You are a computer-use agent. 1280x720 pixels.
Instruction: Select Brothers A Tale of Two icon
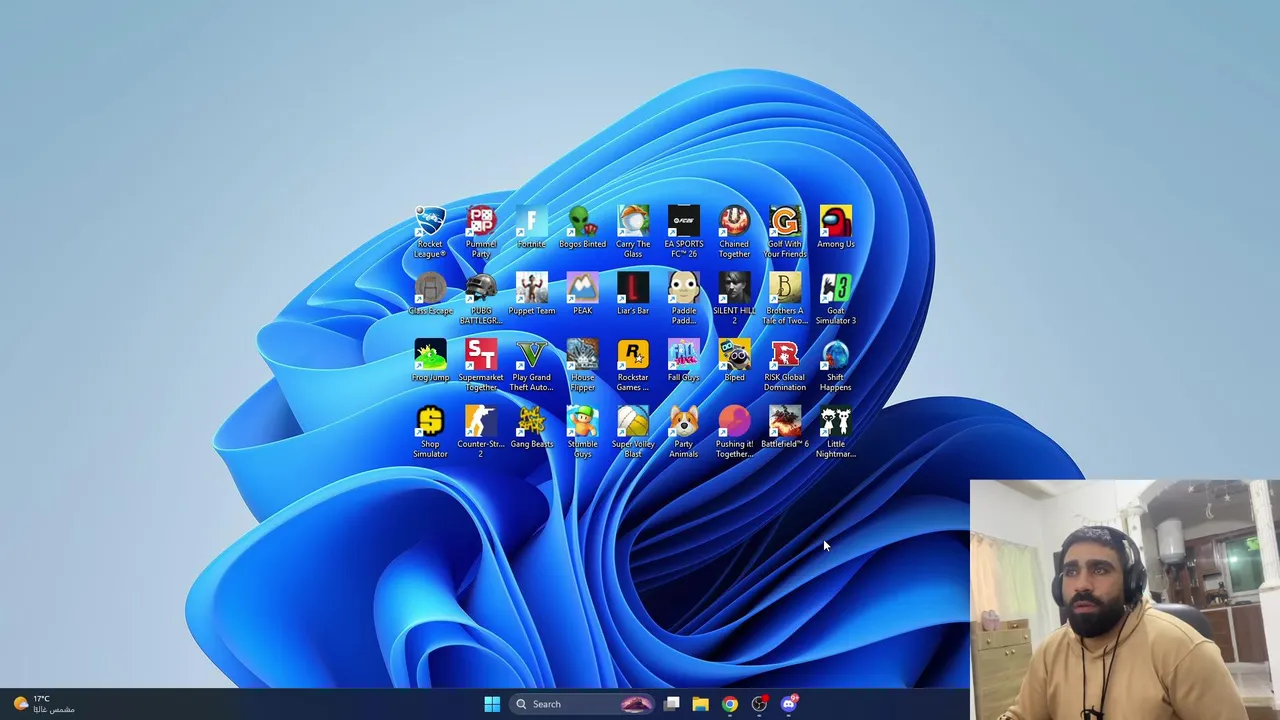[x=785, y=298]
